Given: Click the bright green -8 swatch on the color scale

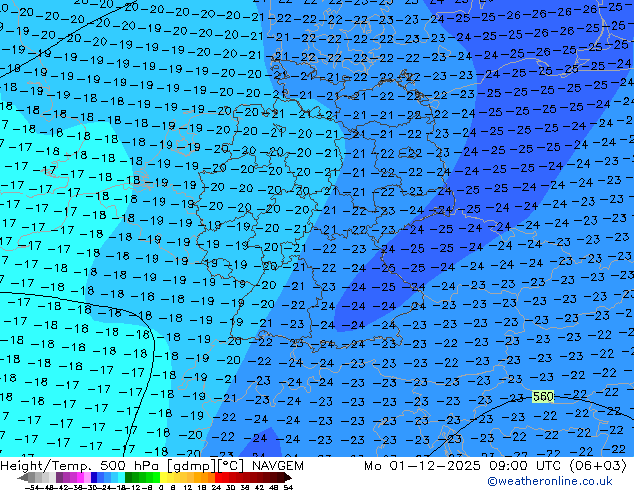Looking at the screenshot, I should [x=156, y=477].
